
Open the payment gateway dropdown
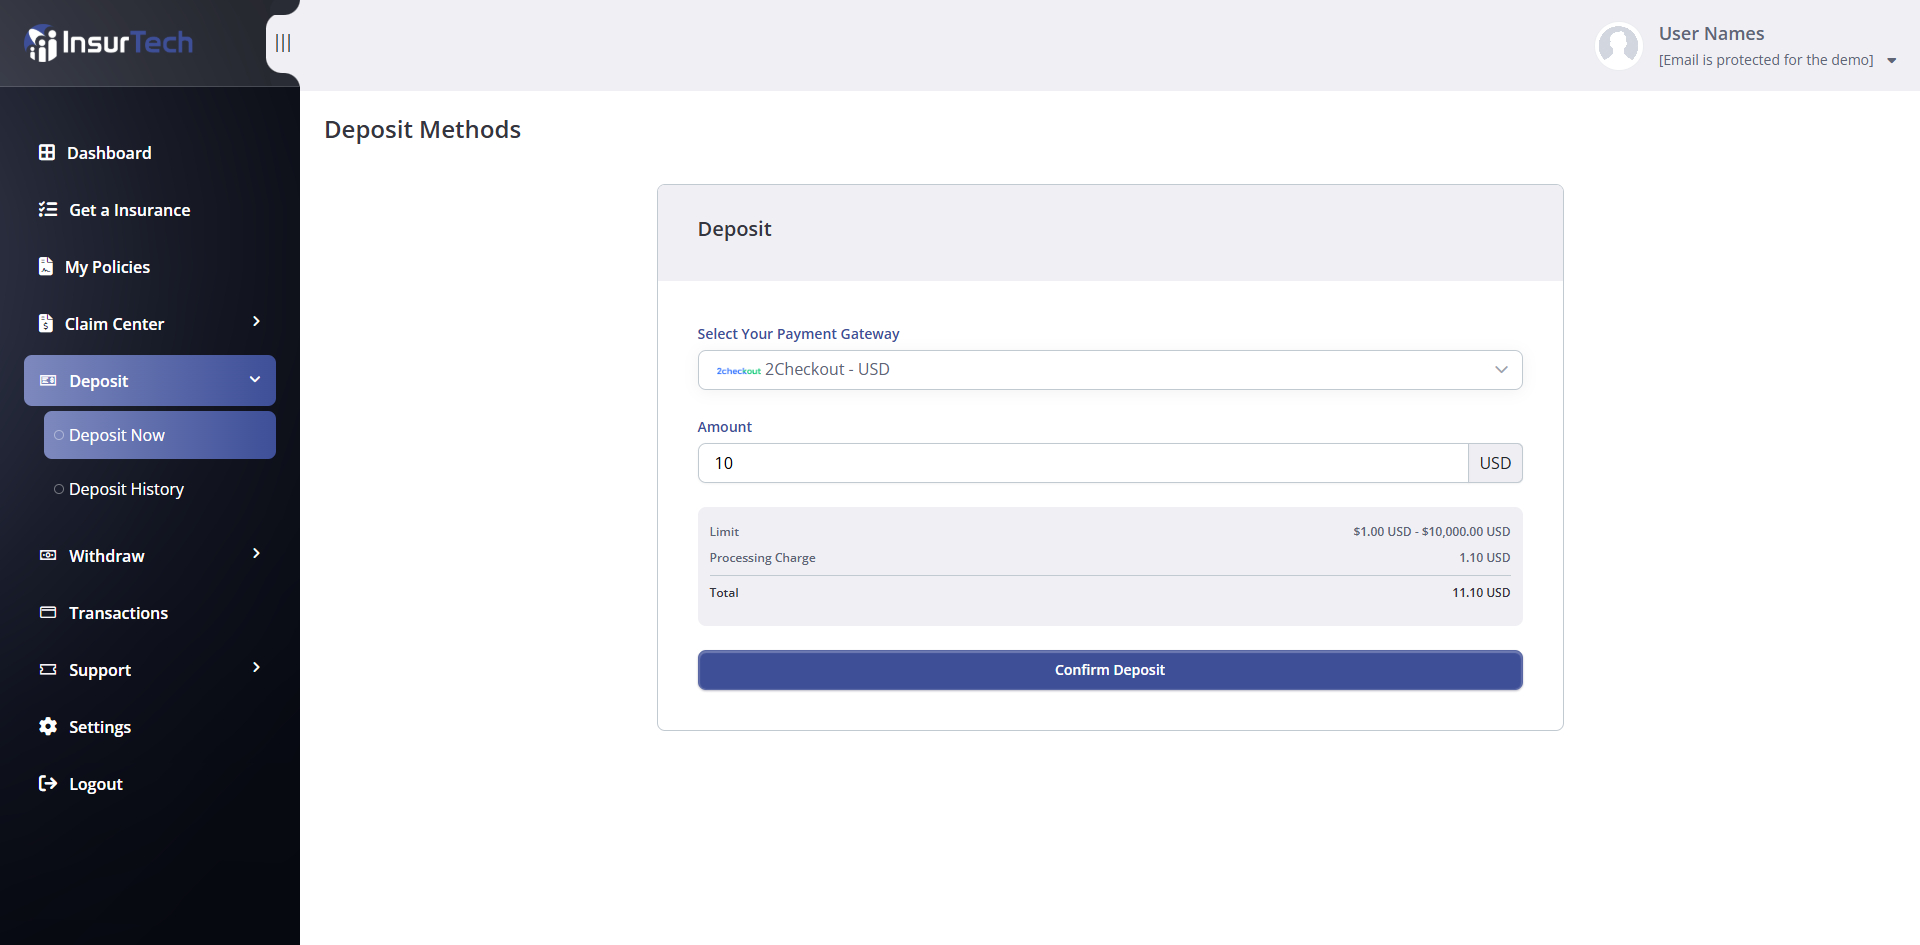(1109, 370)
